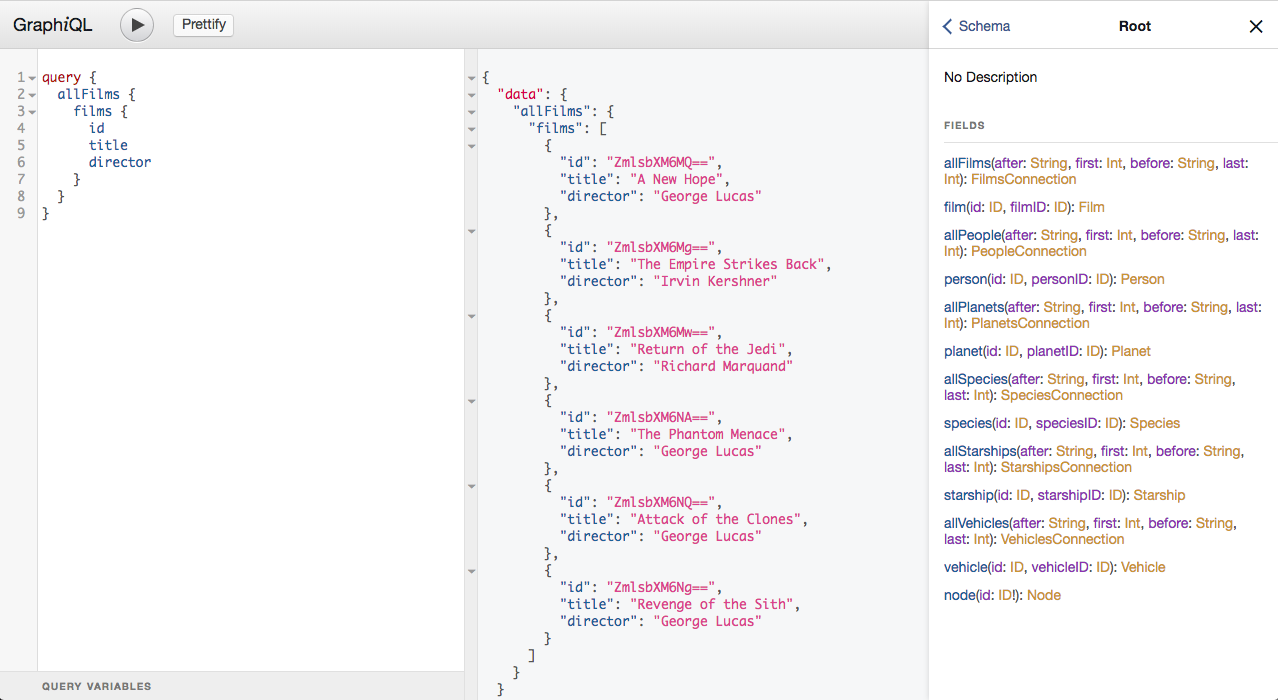This screenshot has height=700, width=1278.
Task: Collapse the allFilms block at line 2
Action: pos(32,94)
